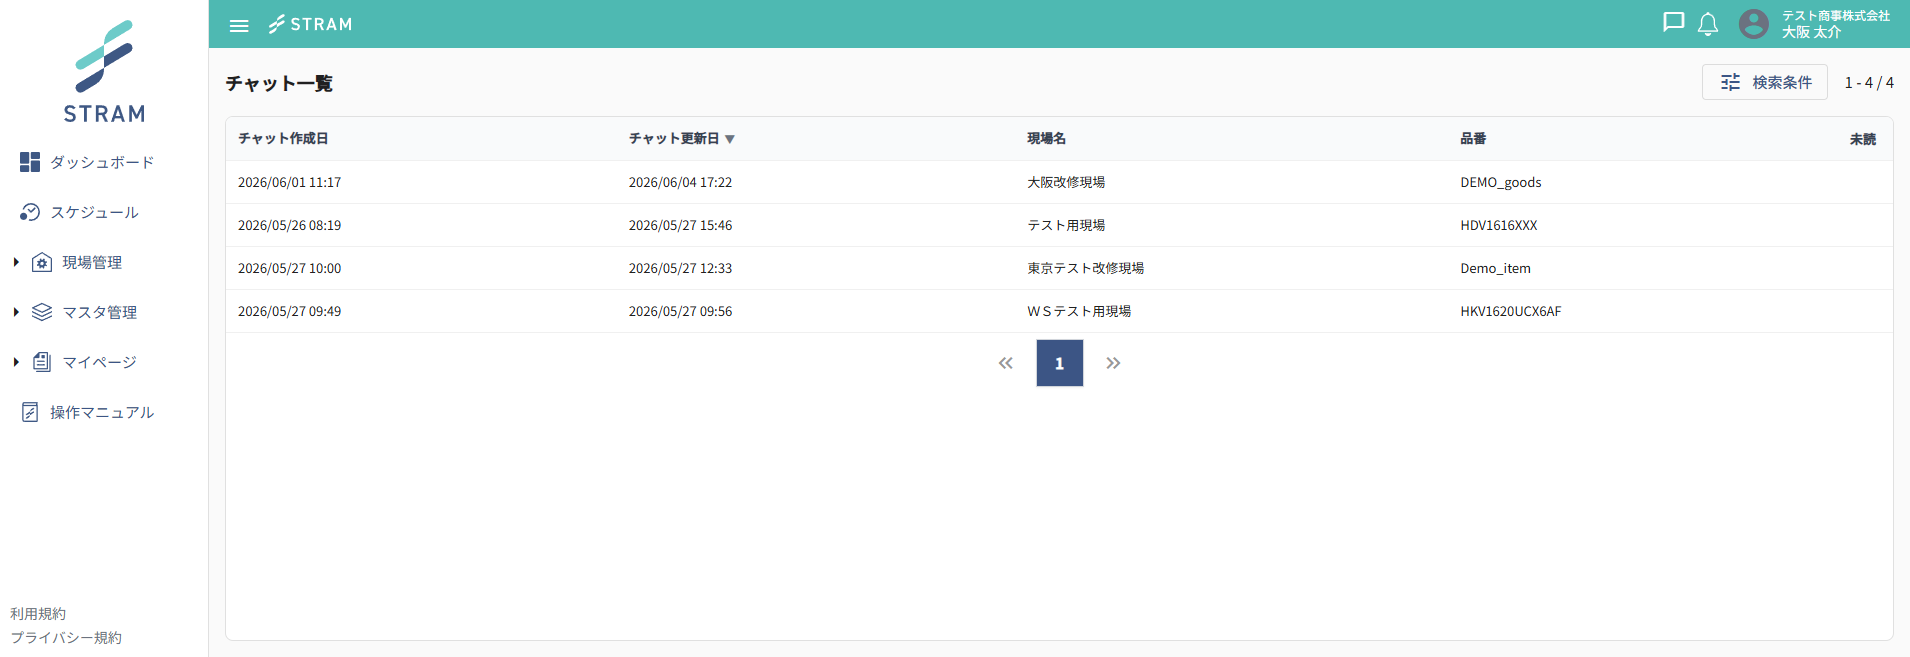
Task: Click the next page double chevron
Action: [1113, 363]
